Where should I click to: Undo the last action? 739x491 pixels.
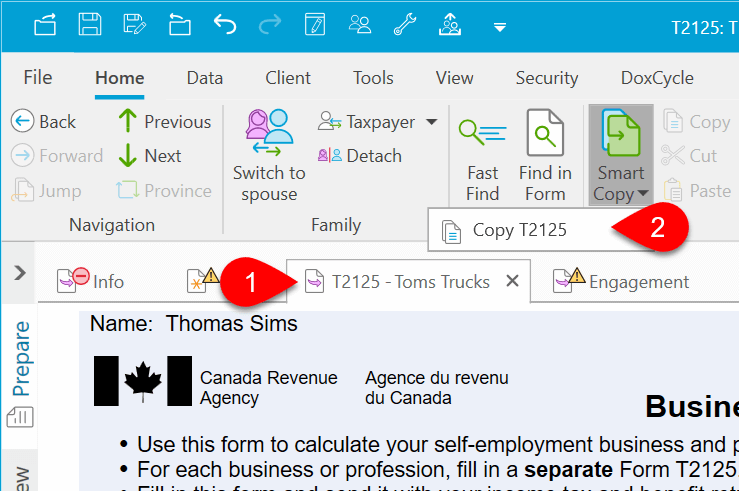225,24
